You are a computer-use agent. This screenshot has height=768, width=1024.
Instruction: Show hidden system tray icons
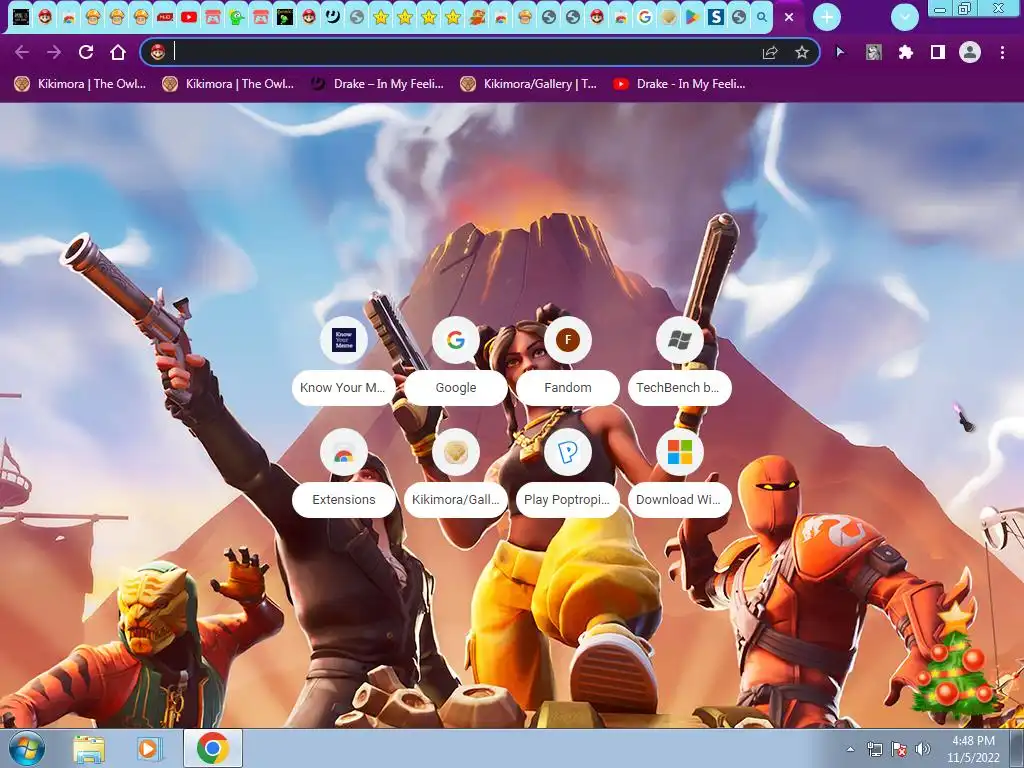(850, 749)
